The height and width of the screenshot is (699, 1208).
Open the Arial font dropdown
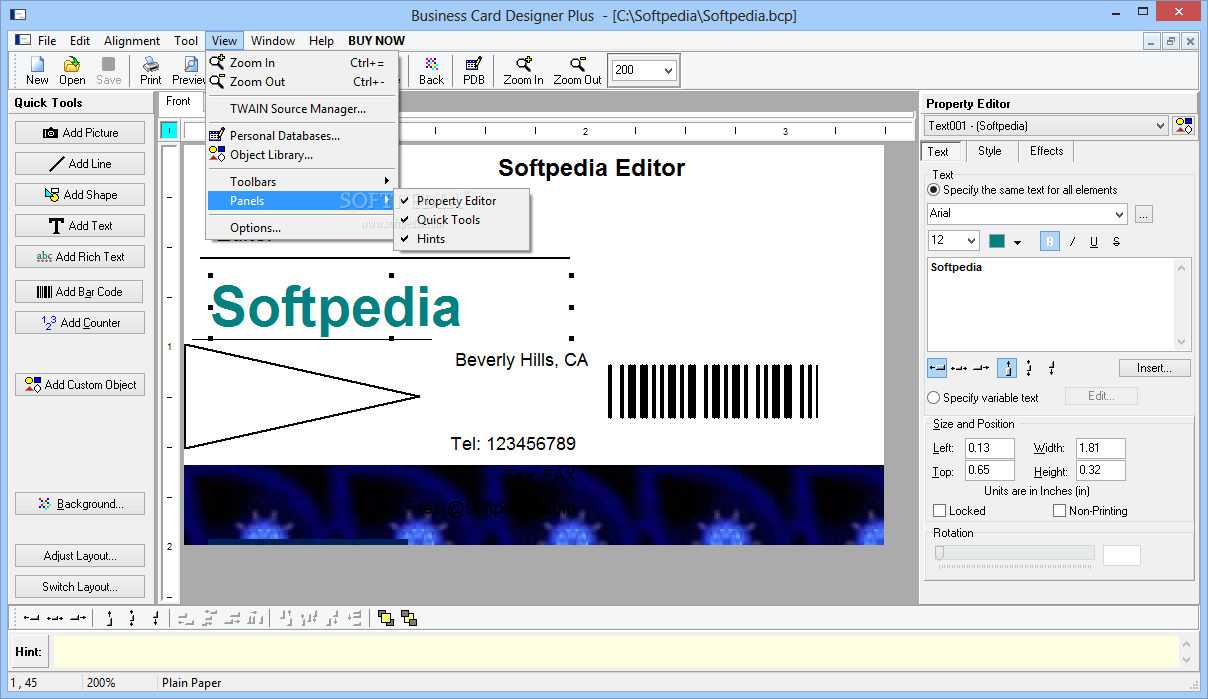coord(1119,214)
